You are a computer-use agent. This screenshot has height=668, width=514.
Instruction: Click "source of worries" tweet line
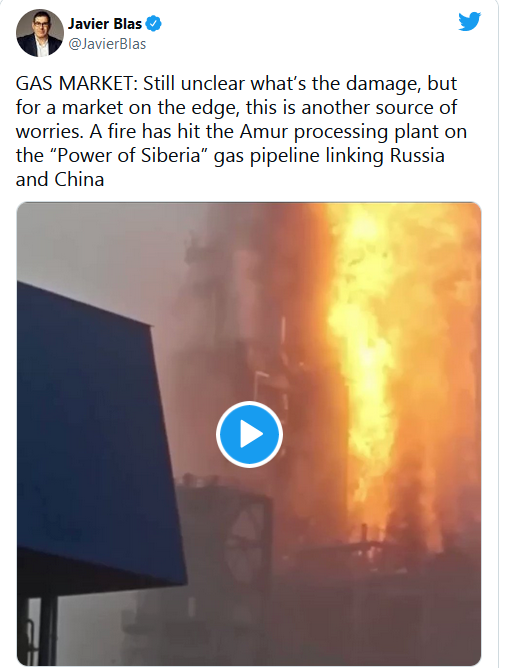[x=236, y=119]
